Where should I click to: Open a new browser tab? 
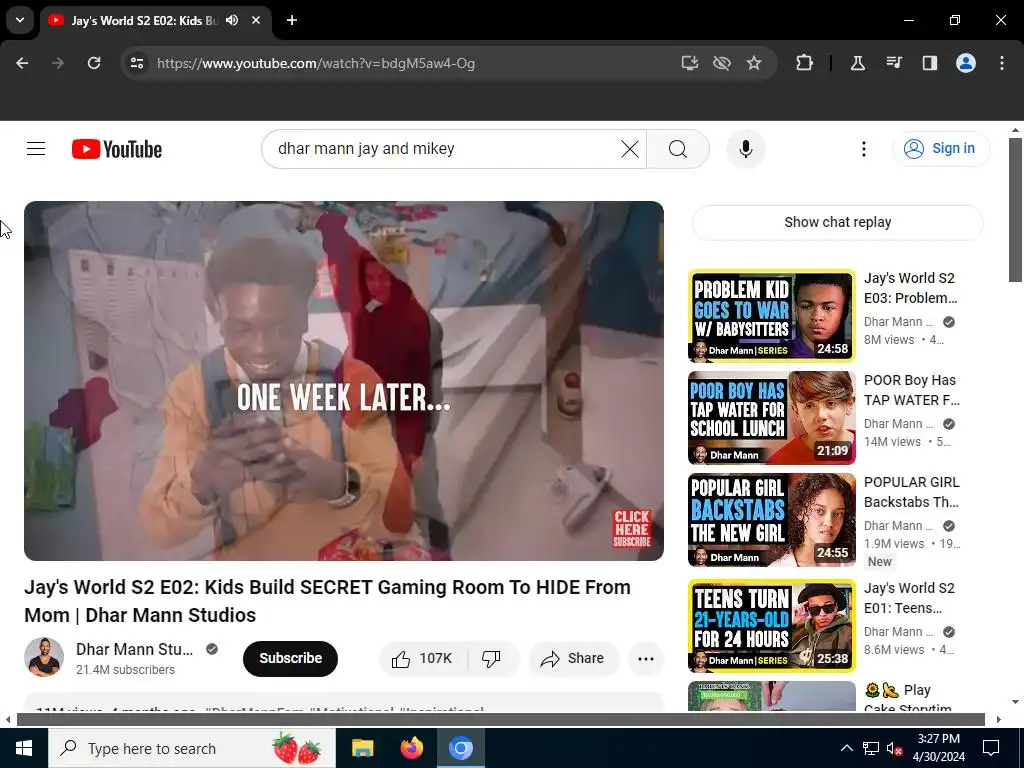(x=292, y=20)
